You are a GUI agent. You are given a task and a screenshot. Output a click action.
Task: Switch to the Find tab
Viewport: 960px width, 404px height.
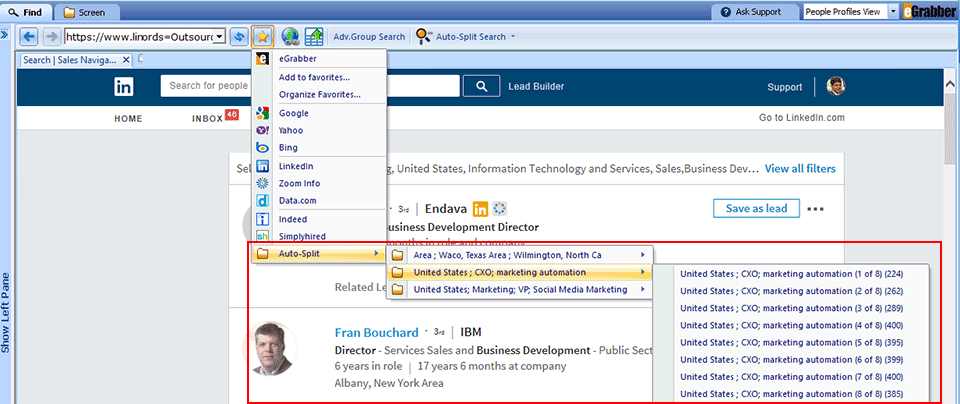(x=26, y=12)
